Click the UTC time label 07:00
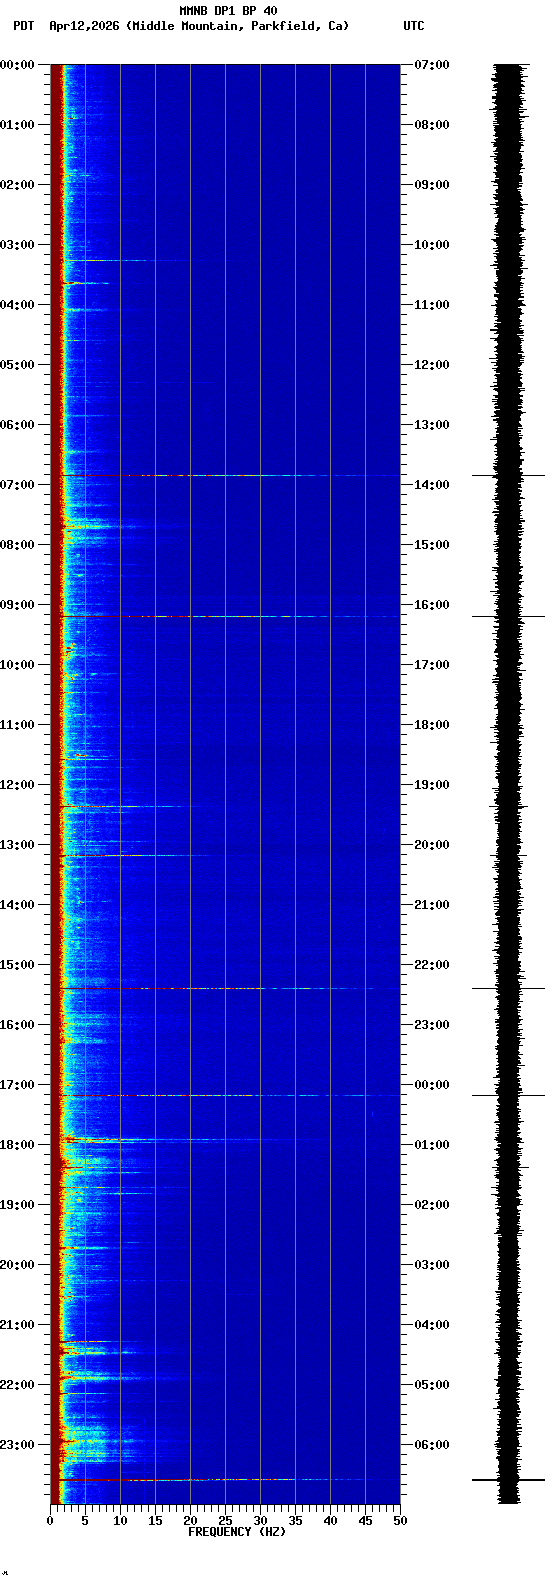Image resolution: width=552 pixels, height=1584 pixels. (431, 65)
